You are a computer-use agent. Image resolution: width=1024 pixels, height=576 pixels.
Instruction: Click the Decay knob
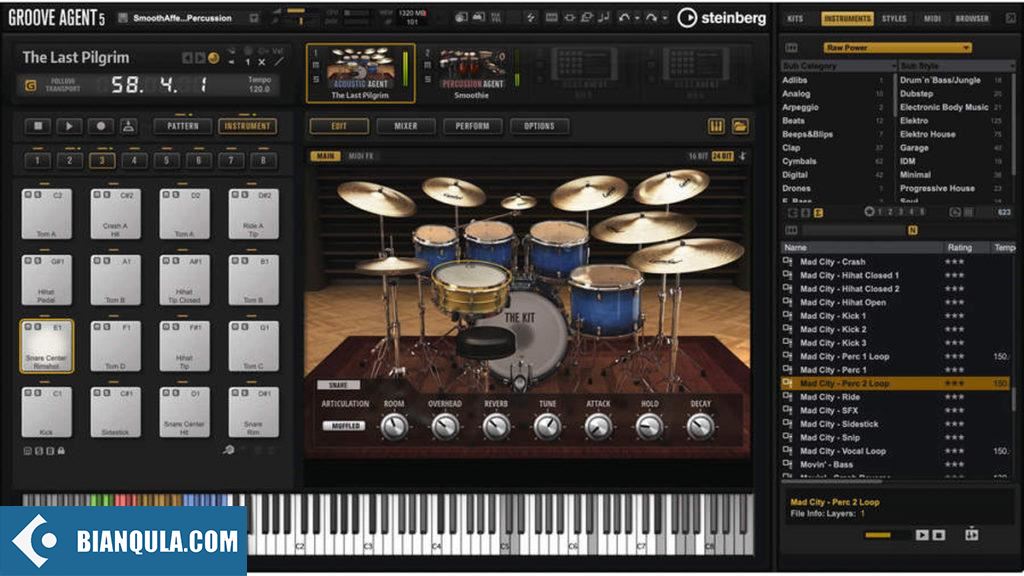pyautogui.click(x=700, y=426)
